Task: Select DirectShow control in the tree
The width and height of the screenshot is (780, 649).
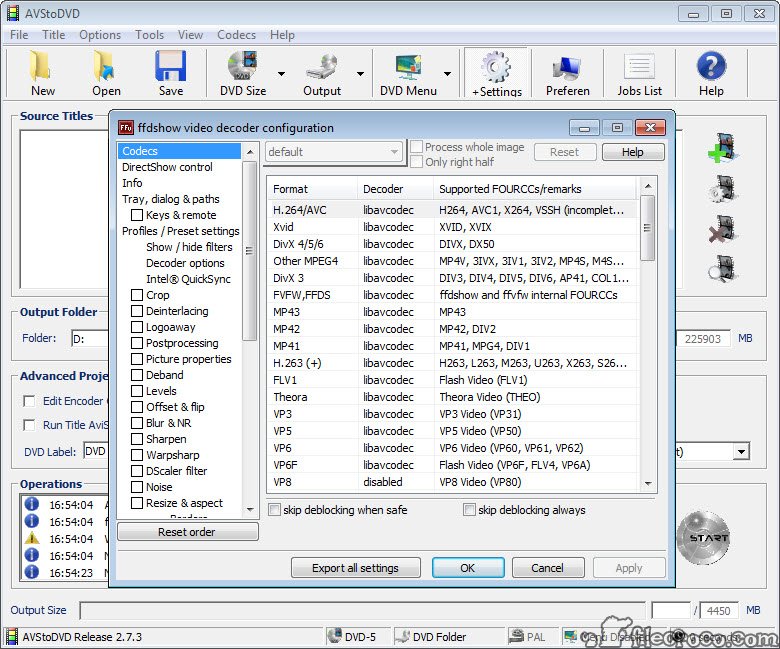Action: coord(167,167)
